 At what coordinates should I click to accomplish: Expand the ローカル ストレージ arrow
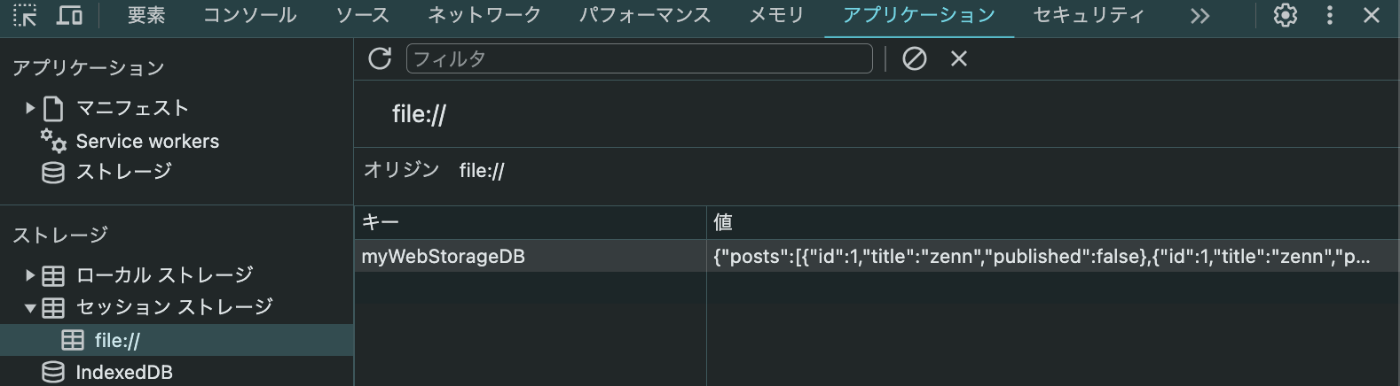(x=31, y=275)
